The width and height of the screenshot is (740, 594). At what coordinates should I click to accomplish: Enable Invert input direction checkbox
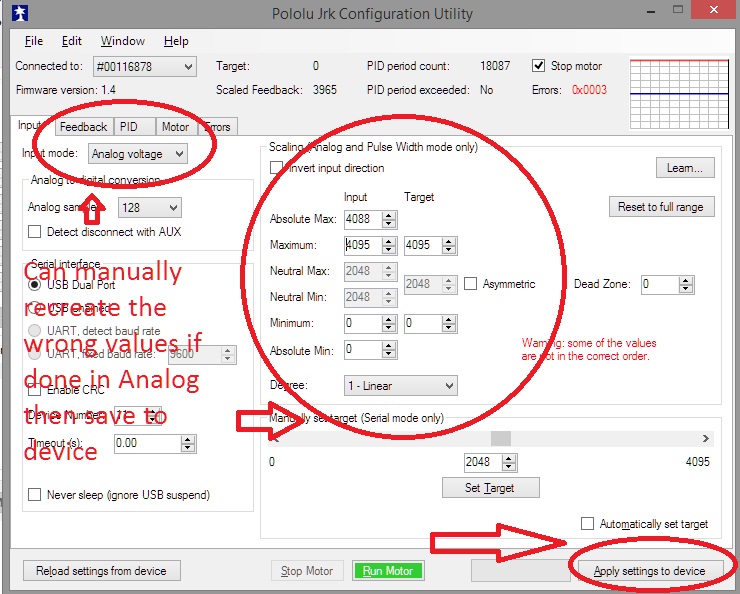pos(276,167)
